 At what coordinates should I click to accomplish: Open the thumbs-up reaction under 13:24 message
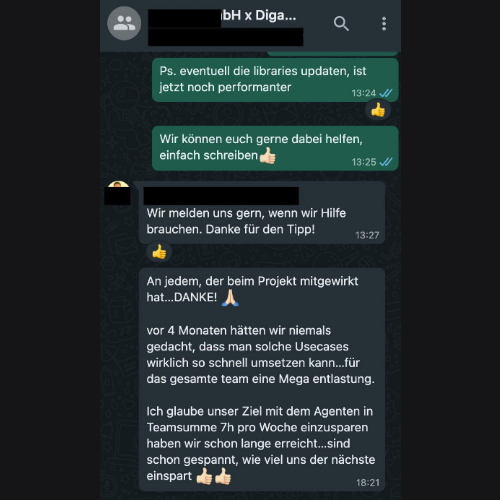(378, 110)
